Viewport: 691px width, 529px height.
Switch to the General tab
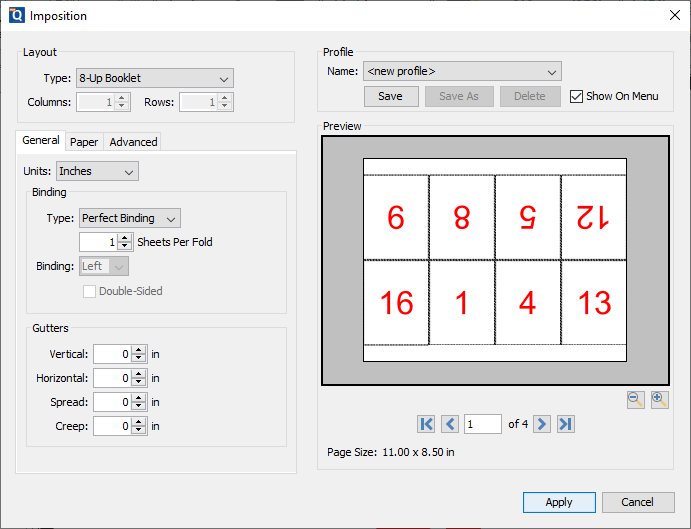(41, 141)
